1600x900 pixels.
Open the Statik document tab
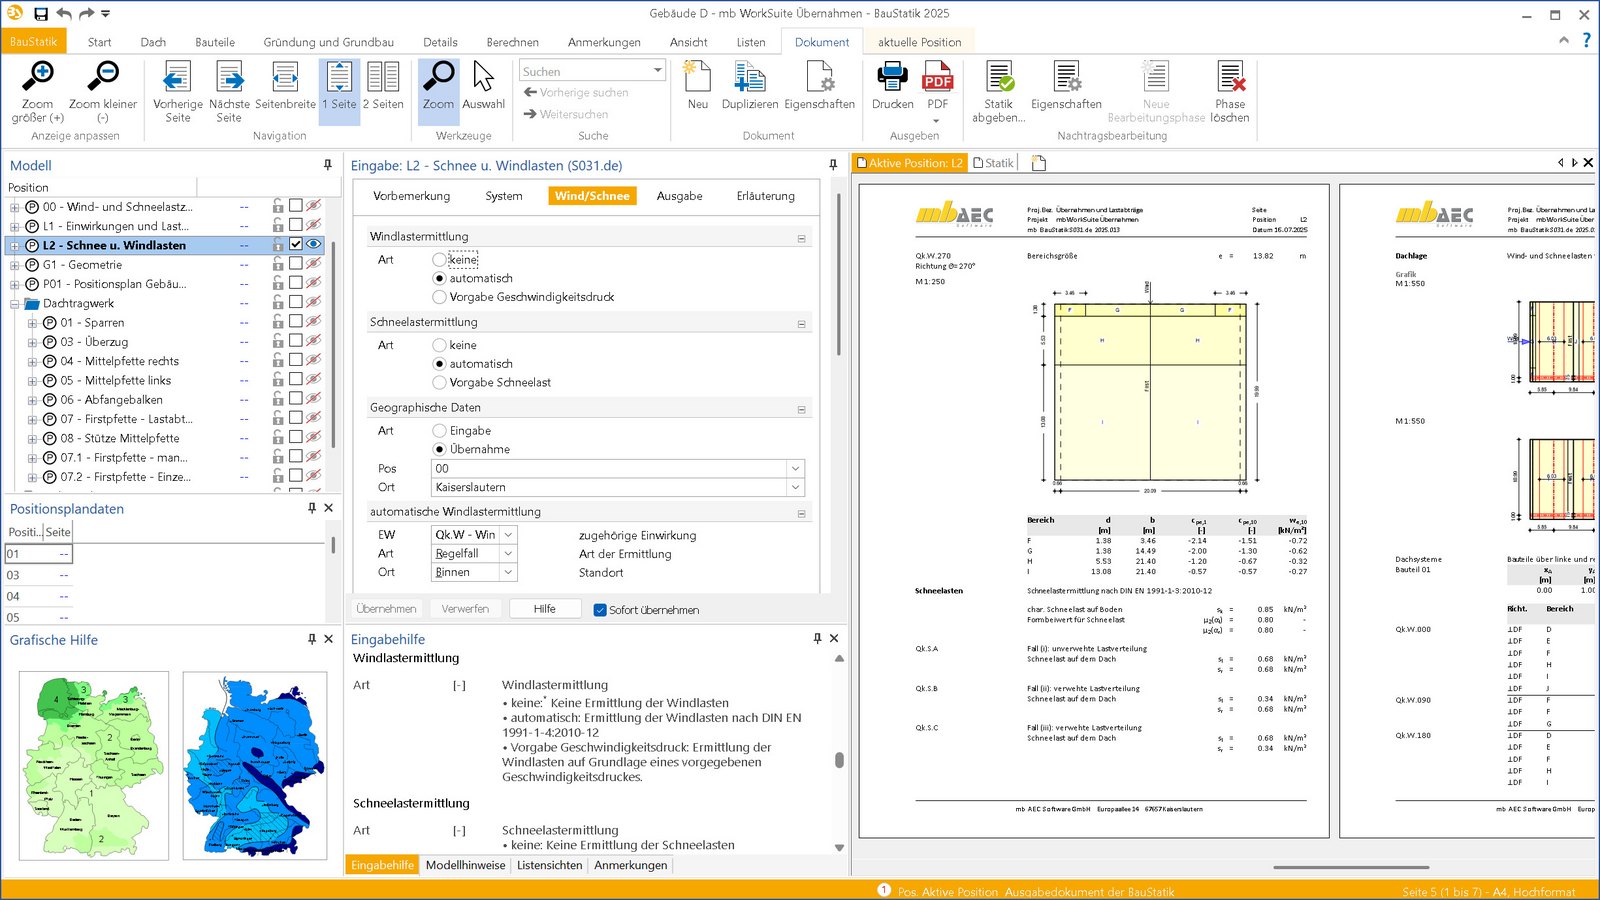click(993, 163)
